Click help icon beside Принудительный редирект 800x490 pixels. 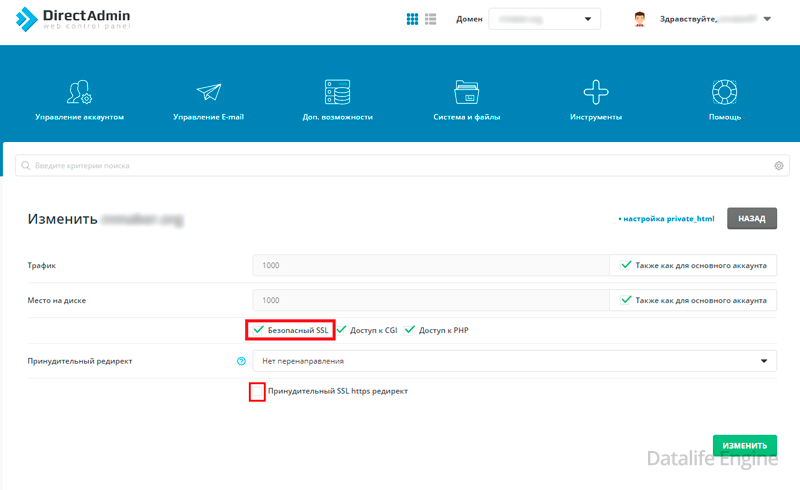[241, 361]
